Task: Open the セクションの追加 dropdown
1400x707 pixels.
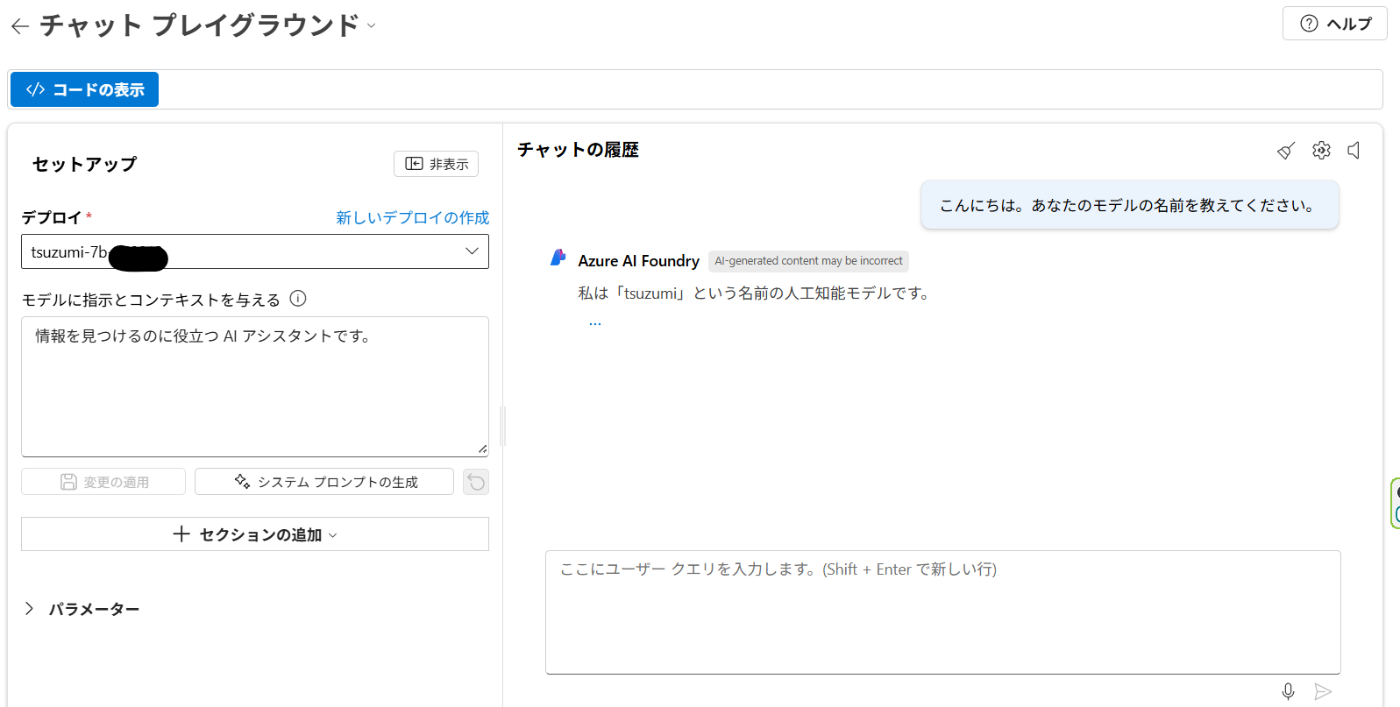Action: pyautogui.click(x=255, y=534)
